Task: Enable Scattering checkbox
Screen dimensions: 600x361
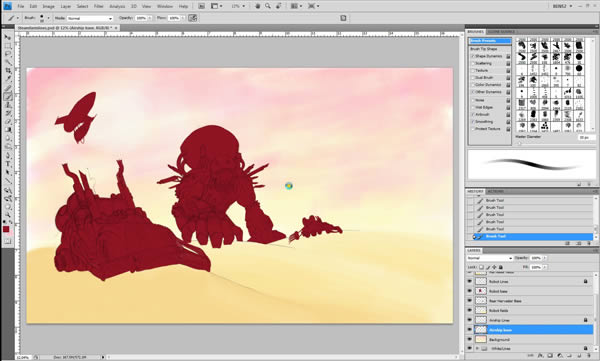Action: [473, 63]
